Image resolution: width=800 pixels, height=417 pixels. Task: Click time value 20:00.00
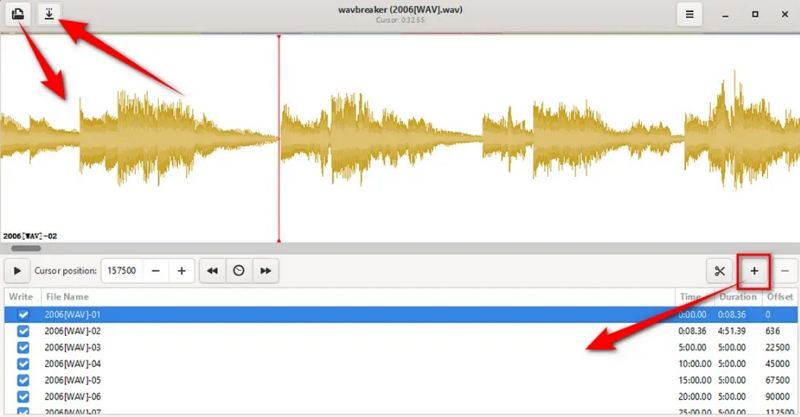click(695, 396)
